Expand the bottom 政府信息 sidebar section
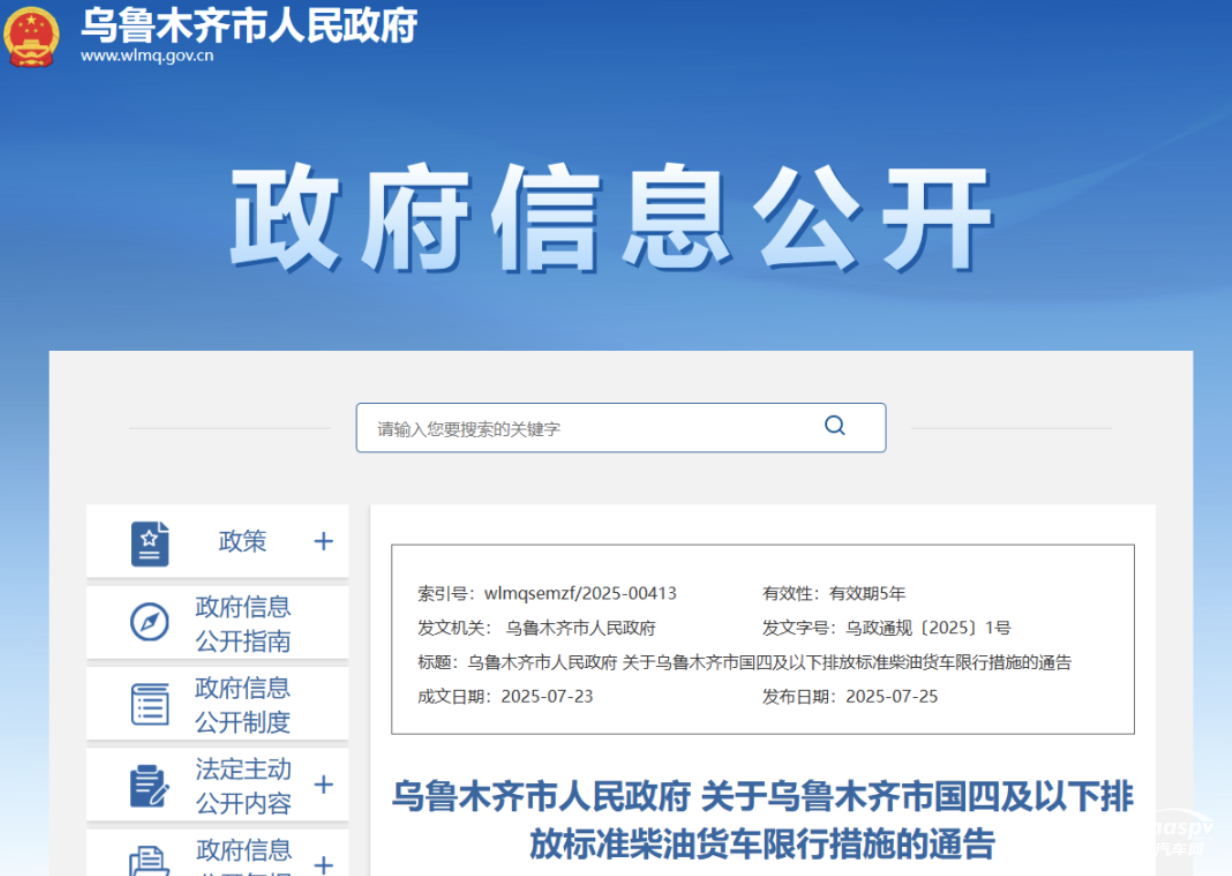1232x876 pixels. (323, 862)
